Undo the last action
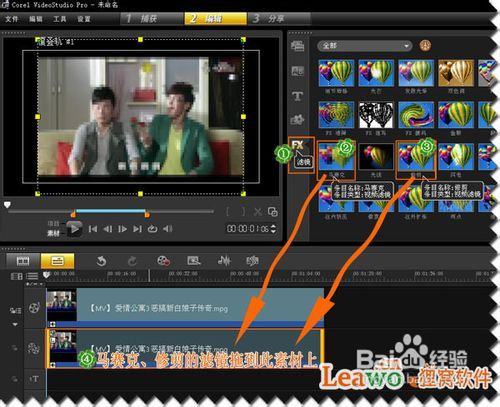The image size is (500, 407). coord(101,261)
